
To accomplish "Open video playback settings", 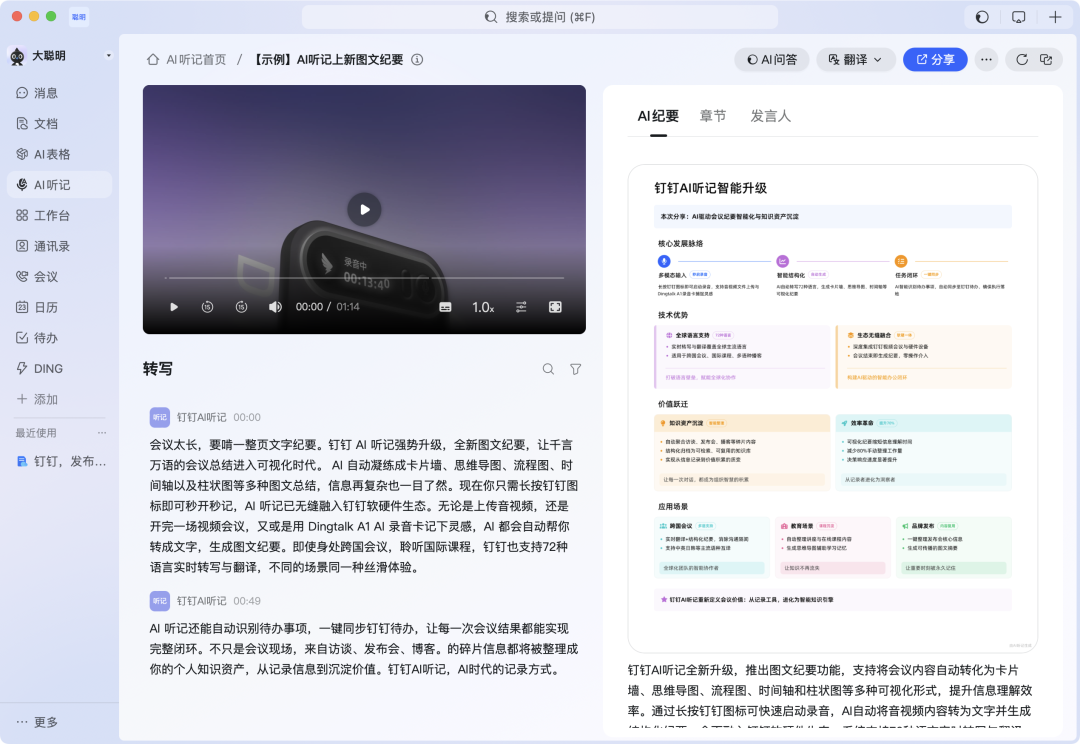I will pos(521,307).
